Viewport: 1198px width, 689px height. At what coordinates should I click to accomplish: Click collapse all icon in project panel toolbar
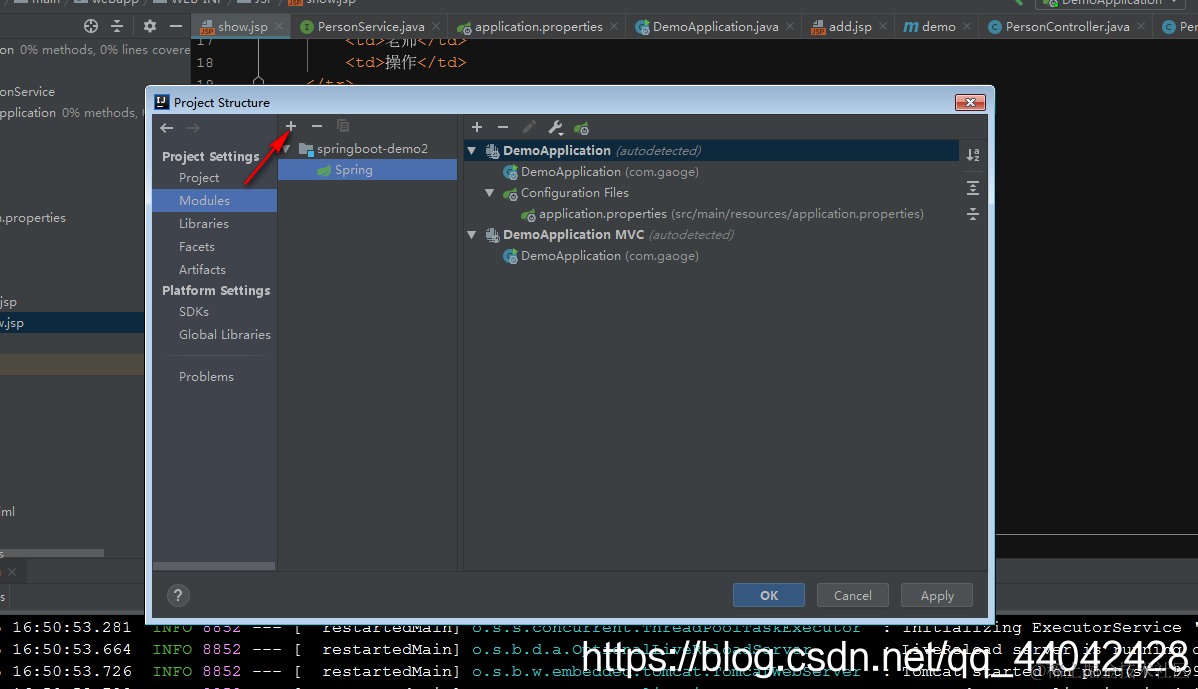pyautogui.click(x=117, y=26)
